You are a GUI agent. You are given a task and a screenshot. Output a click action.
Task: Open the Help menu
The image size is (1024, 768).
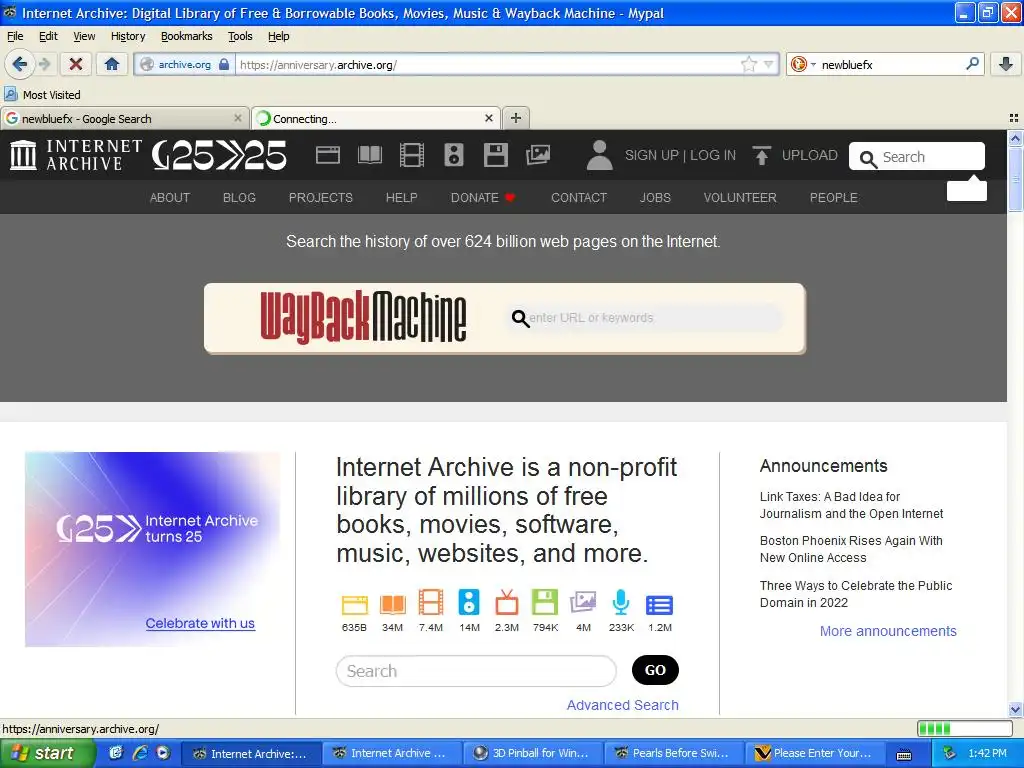click(279, 36)
